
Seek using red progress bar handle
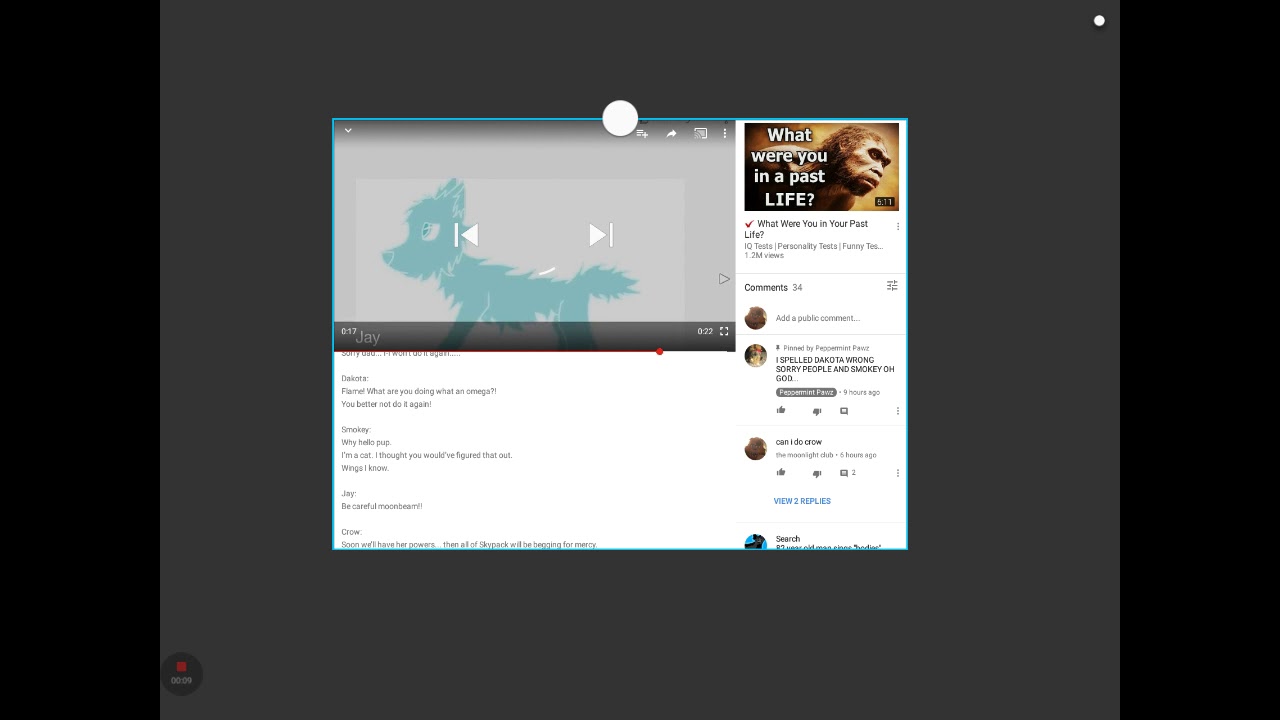660,351
